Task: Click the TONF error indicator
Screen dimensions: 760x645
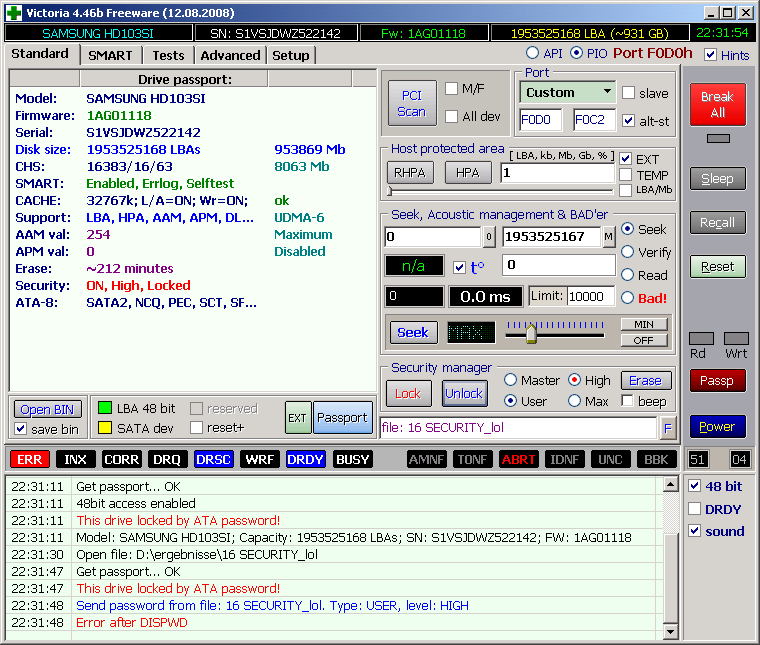Action: point(473,459)
